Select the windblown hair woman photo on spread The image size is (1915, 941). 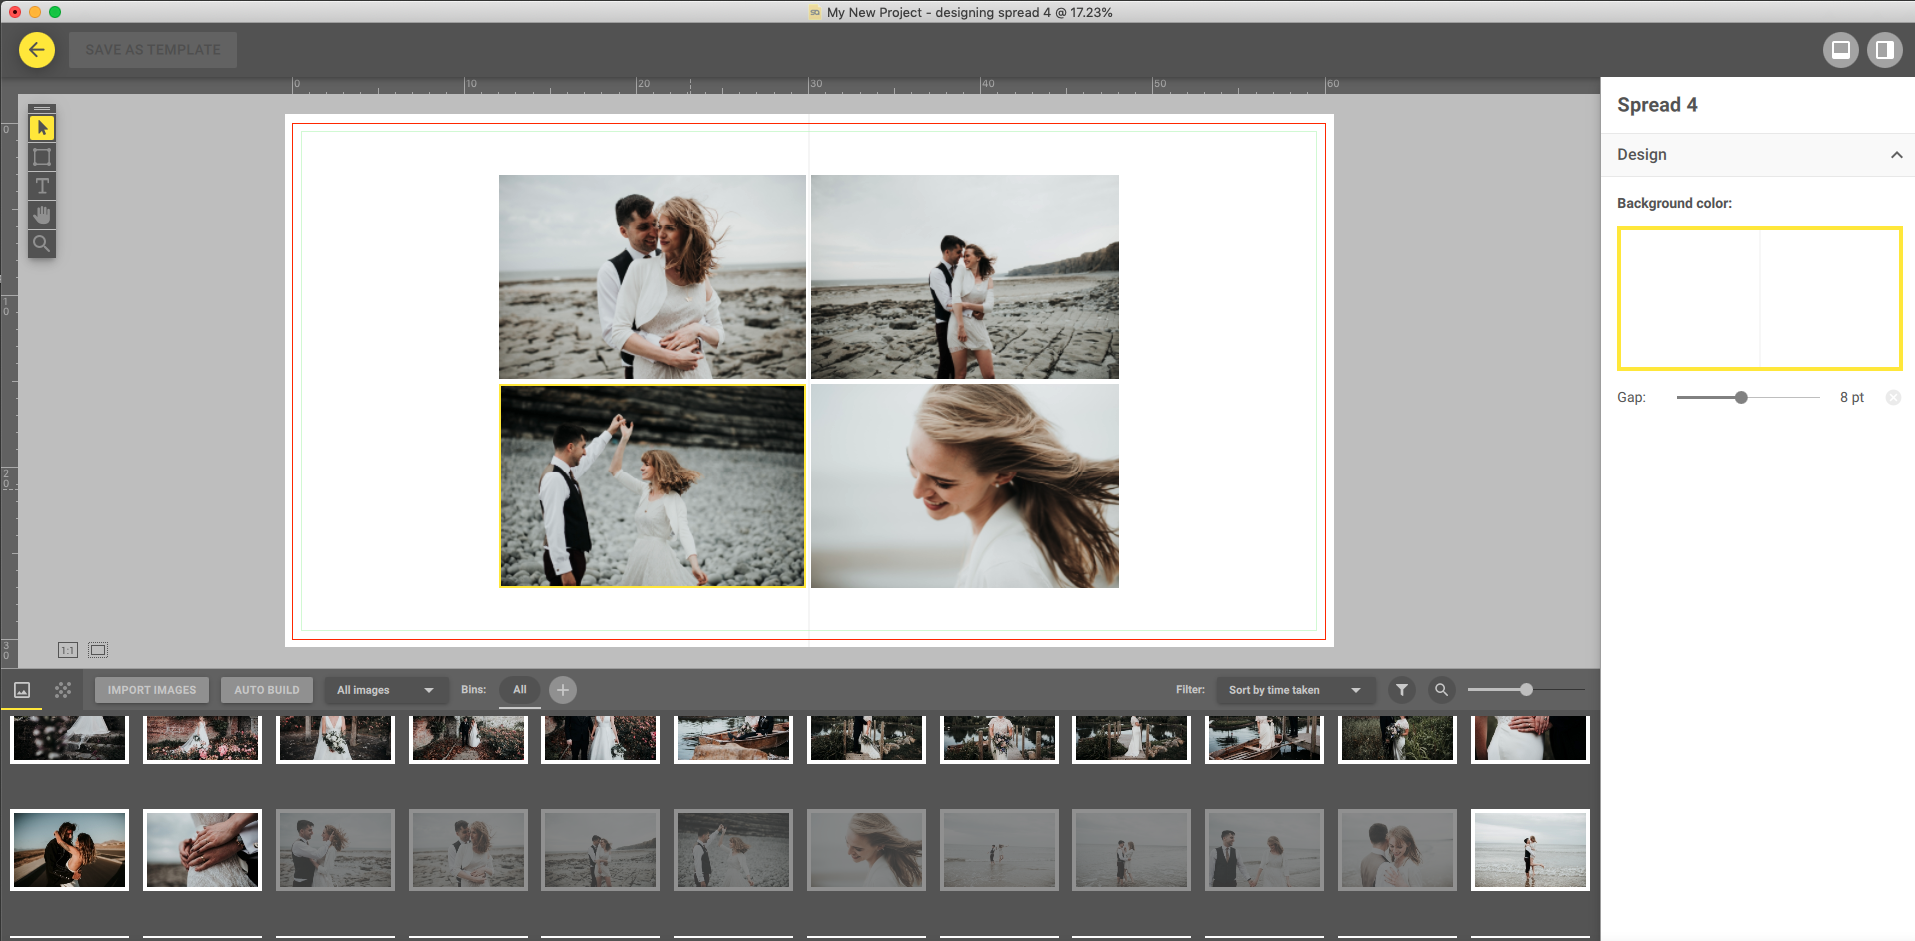click(x=964, y=486)
